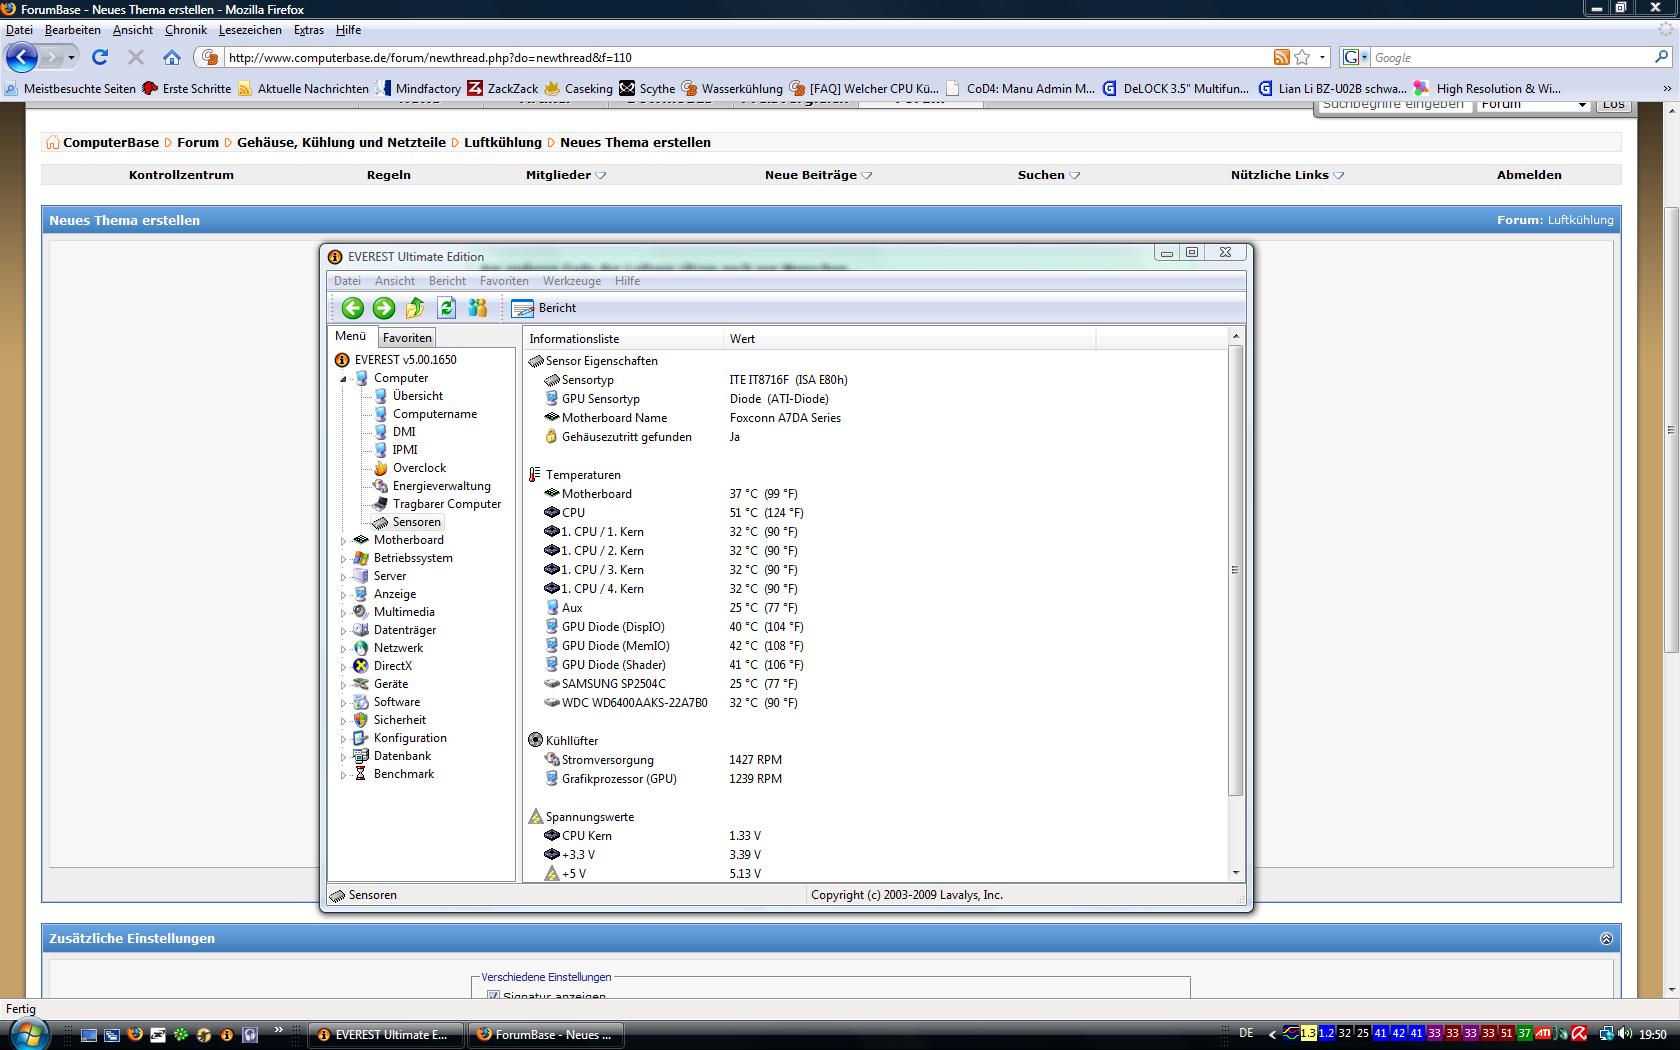The width and height of the screenshot is (1680, 1050).
Task: Click the Wert column header
Action: (909, 339)
